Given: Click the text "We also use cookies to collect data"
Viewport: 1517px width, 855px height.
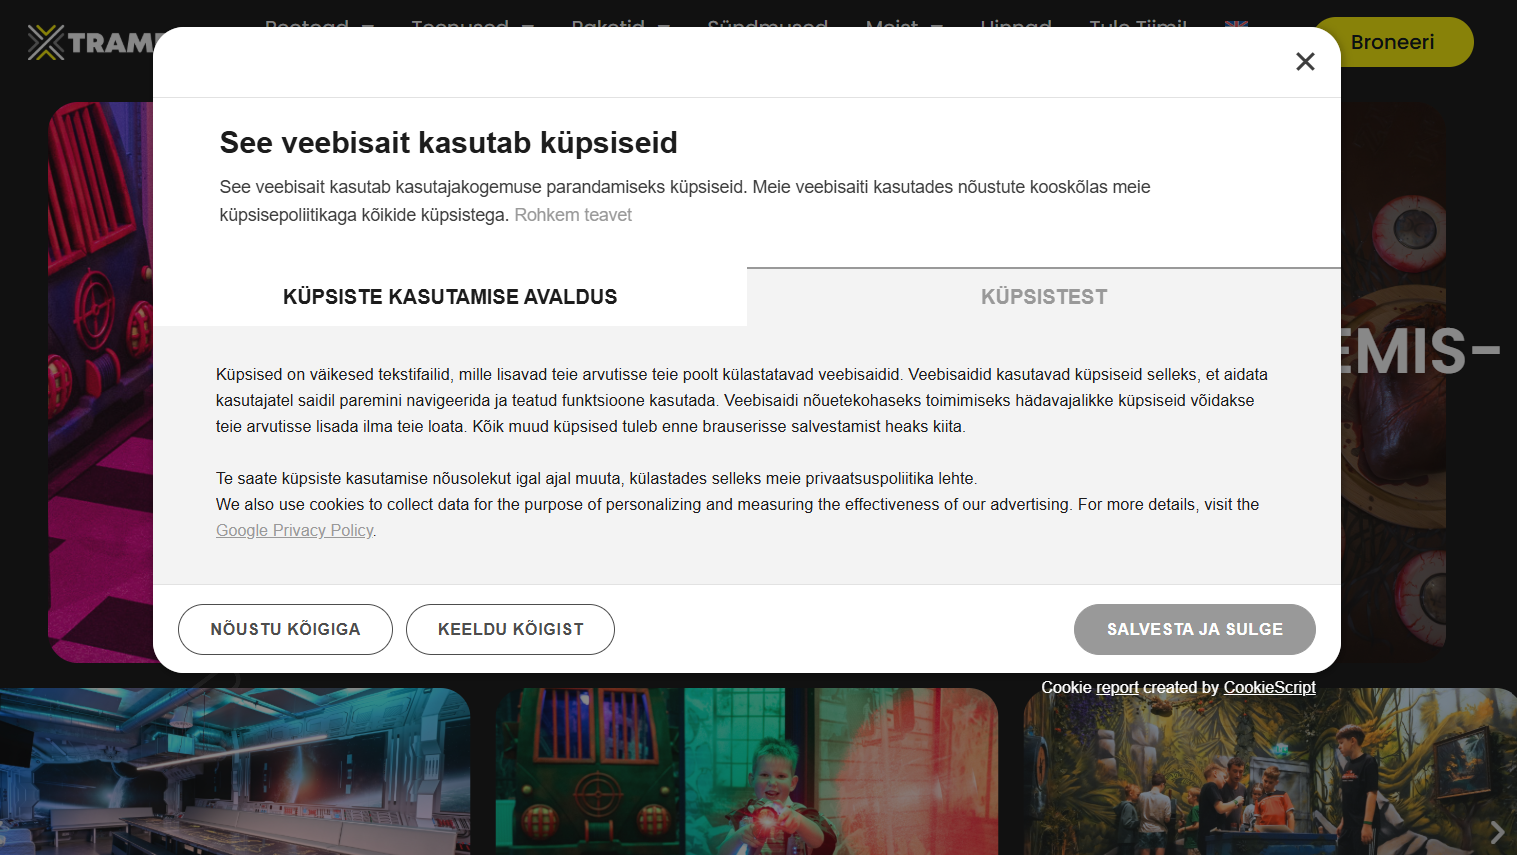Looking at the screenshot, I should point(738,504).
